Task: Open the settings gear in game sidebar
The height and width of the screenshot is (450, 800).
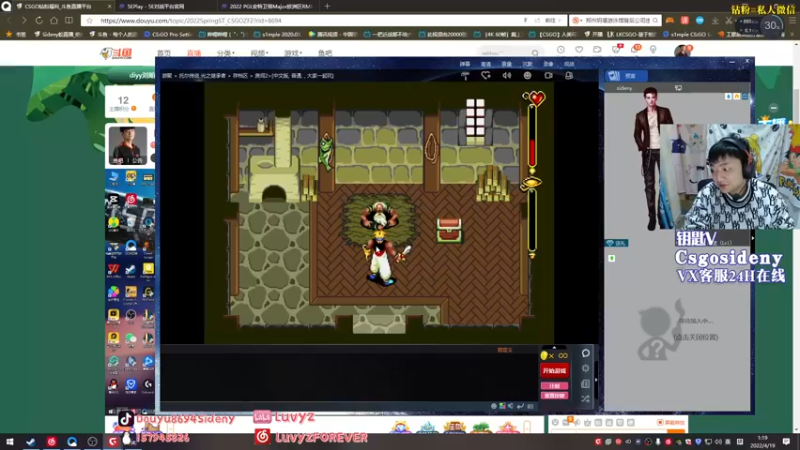Action: (586, 368)
